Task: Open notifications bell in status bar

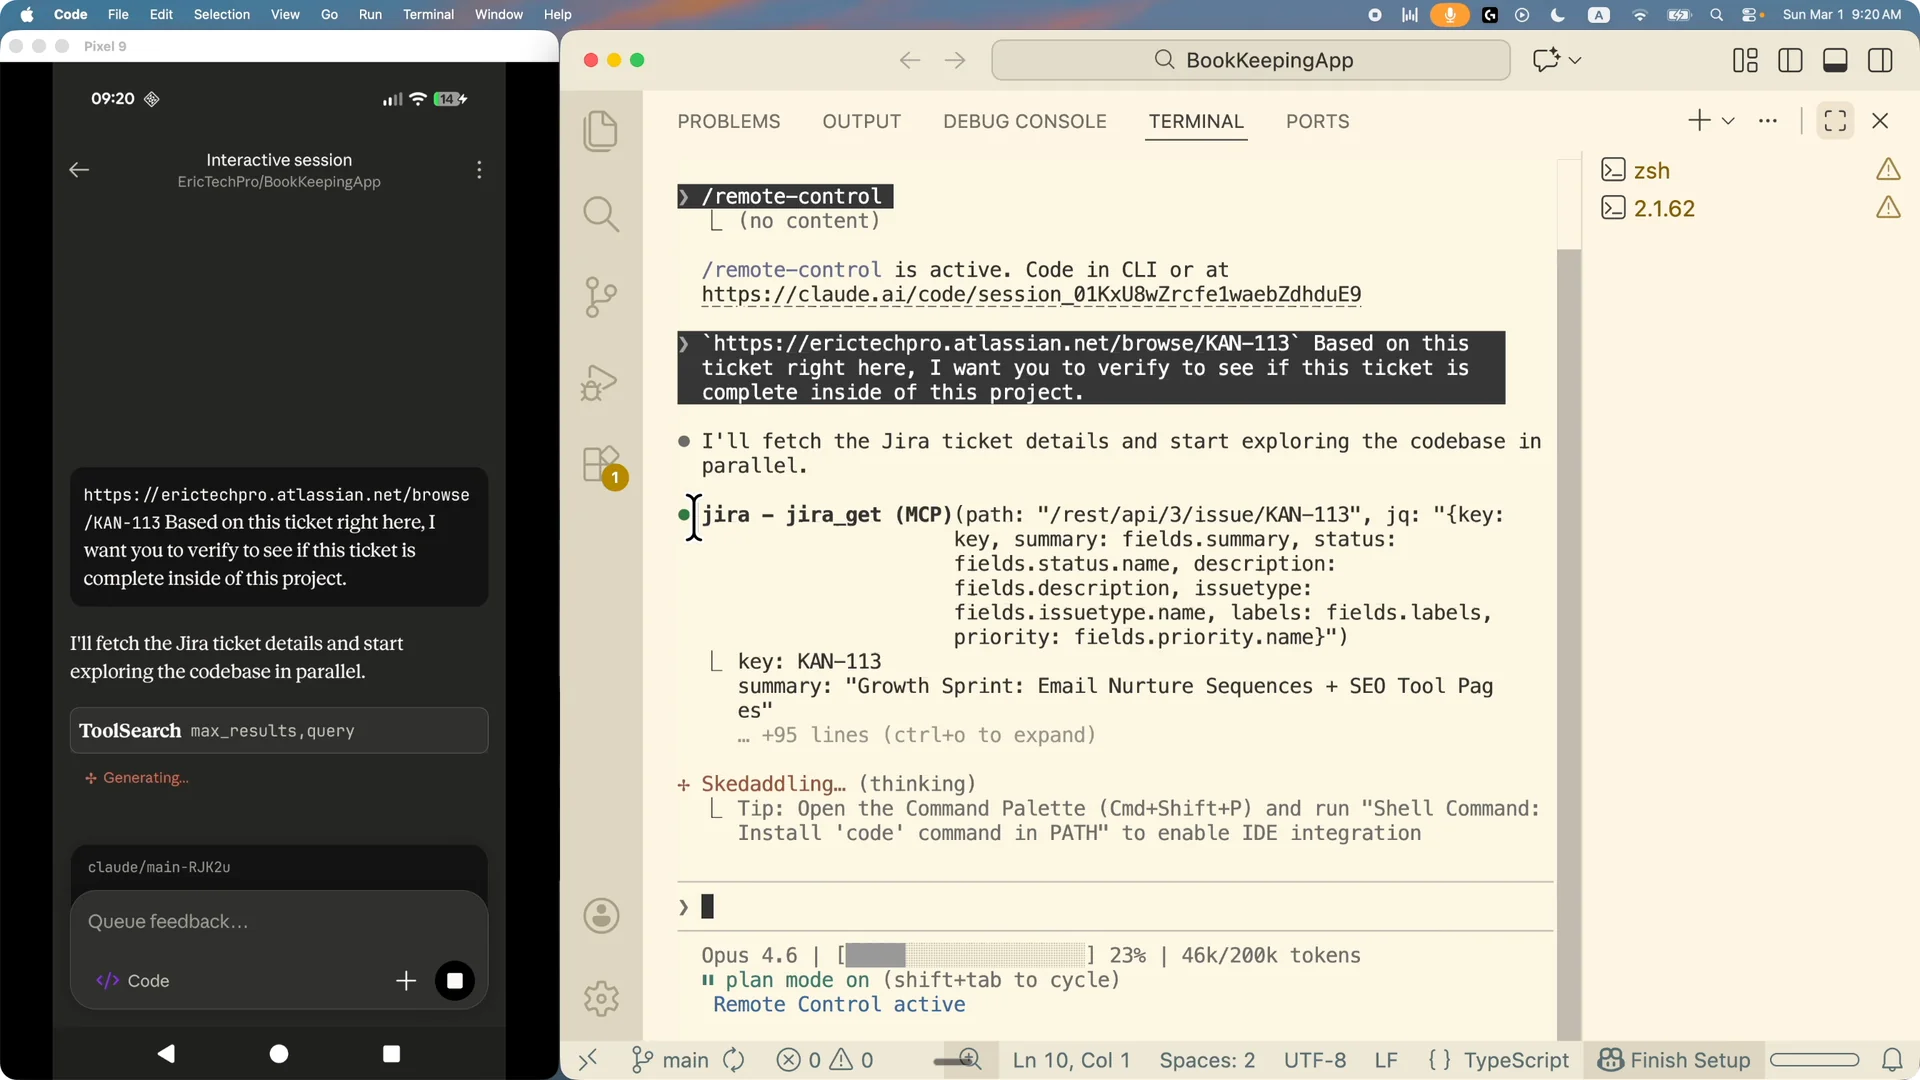Action: tap(1892, 1060)
